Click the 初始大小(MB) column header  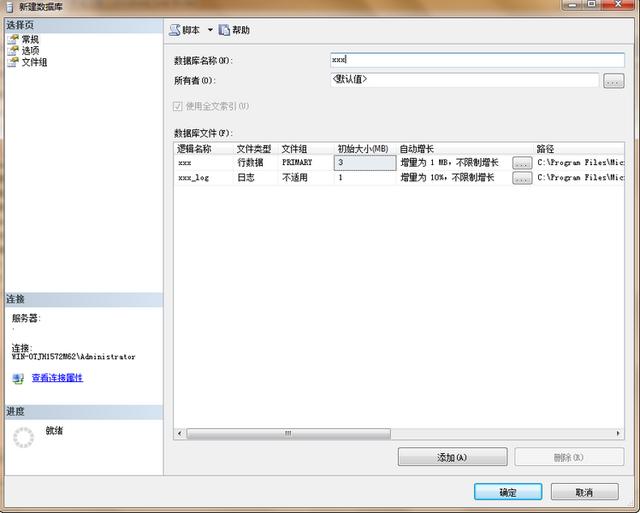point(363,149)
